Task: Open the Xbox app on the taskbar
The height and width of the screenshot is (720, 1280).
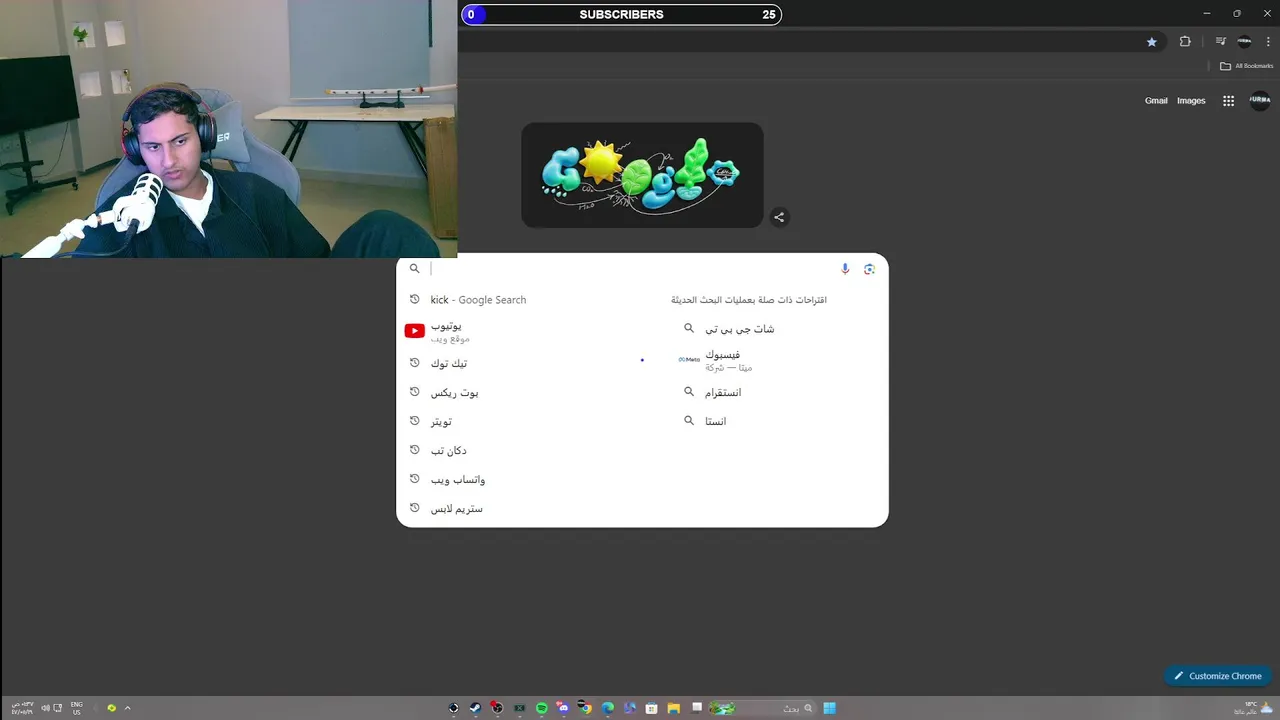Action: click(x=519, y=708)
